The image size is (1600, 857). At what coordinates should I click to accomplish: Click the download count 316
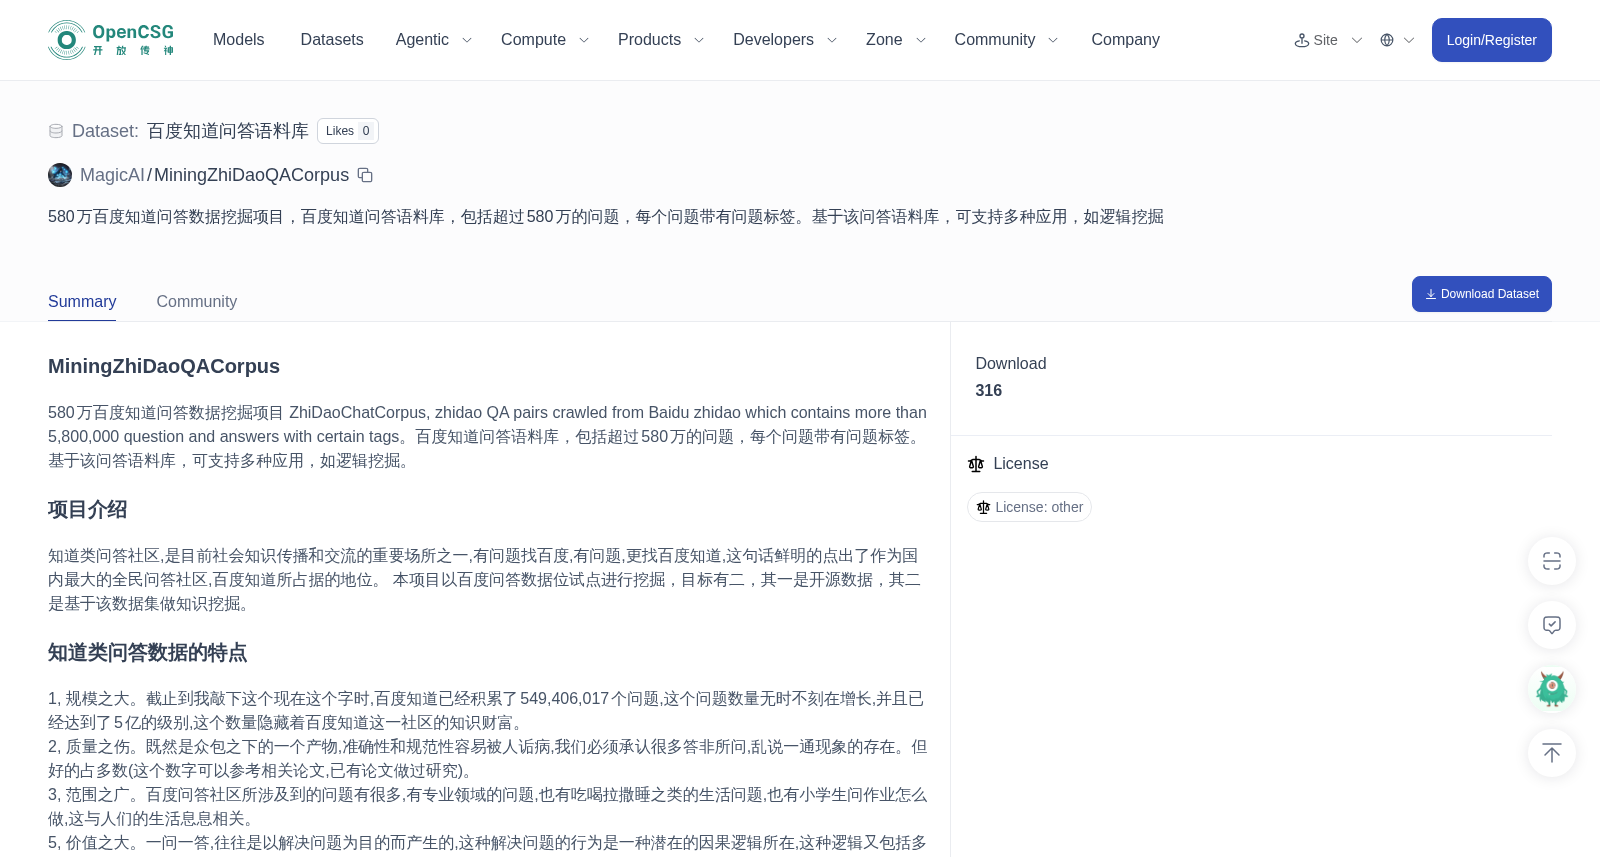click(x=989, y=391)
